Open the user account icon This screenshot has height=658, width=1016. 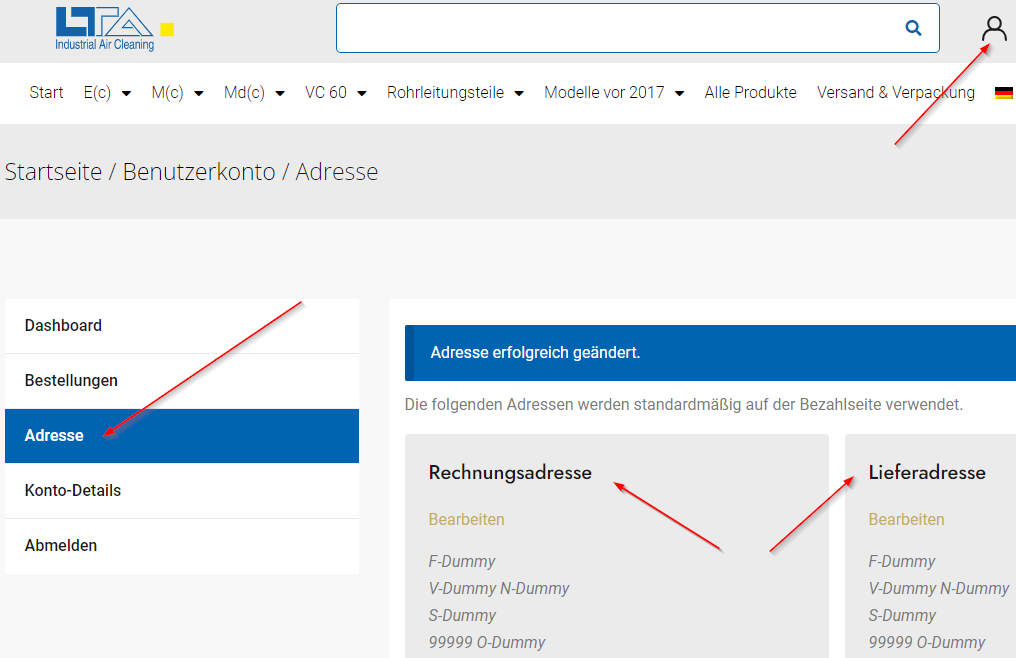click(994, 29)
